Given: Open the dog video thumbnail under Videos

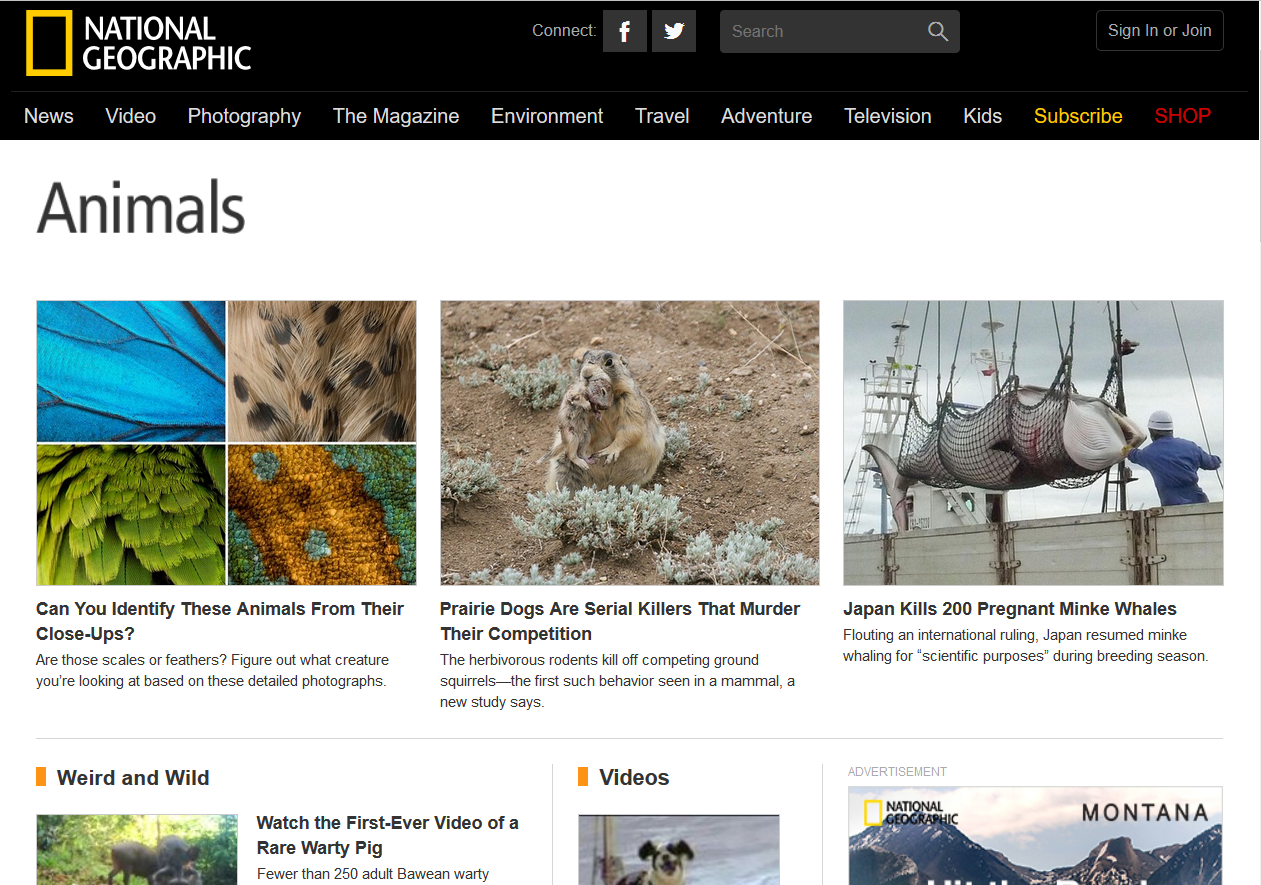Looking at the screenshot, I should pos(679,850).
